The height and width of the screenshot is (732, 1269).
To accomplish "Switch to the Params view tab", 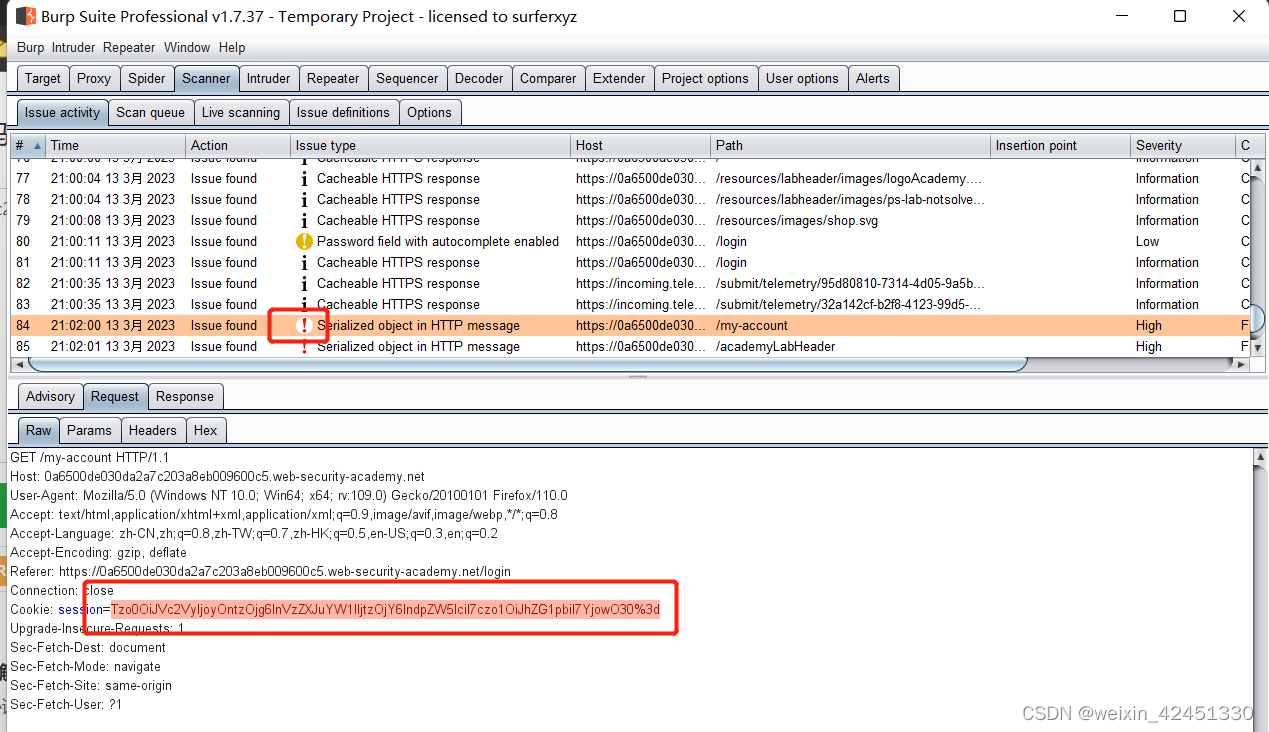I will (90, 430).
